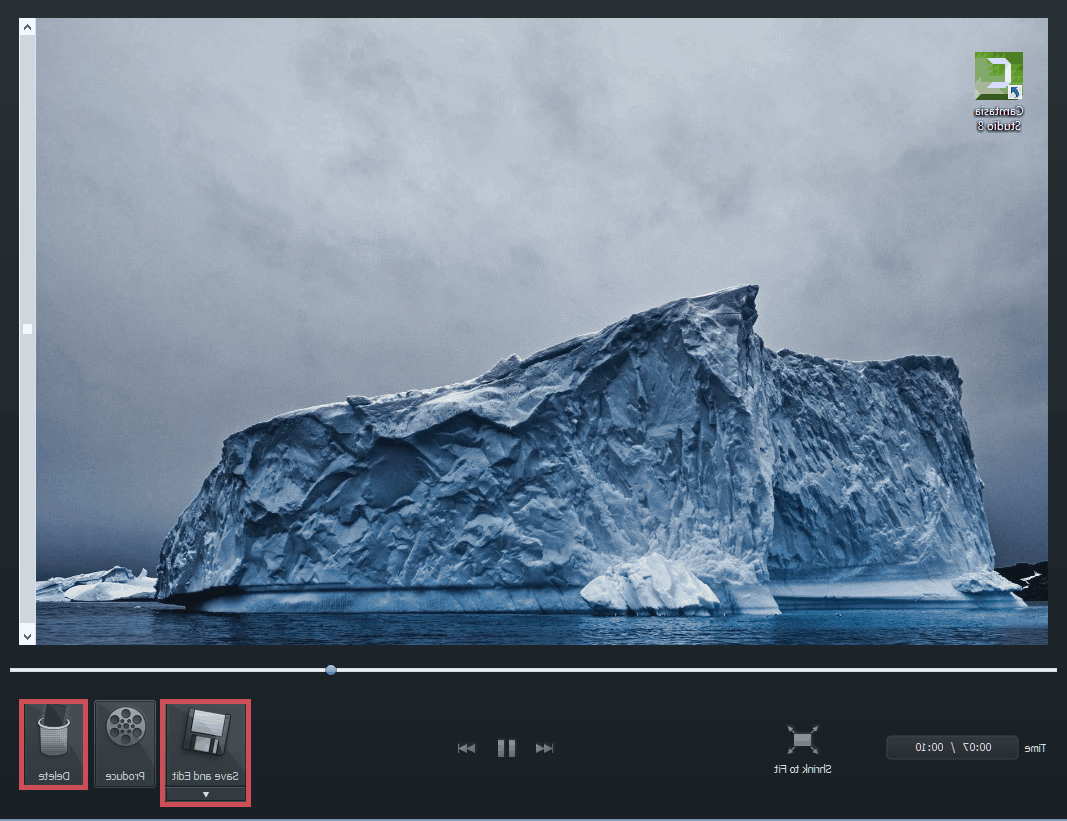Click the vertical scrollbar down arrow
The image size is (1067, 821).
coord(27,636)
